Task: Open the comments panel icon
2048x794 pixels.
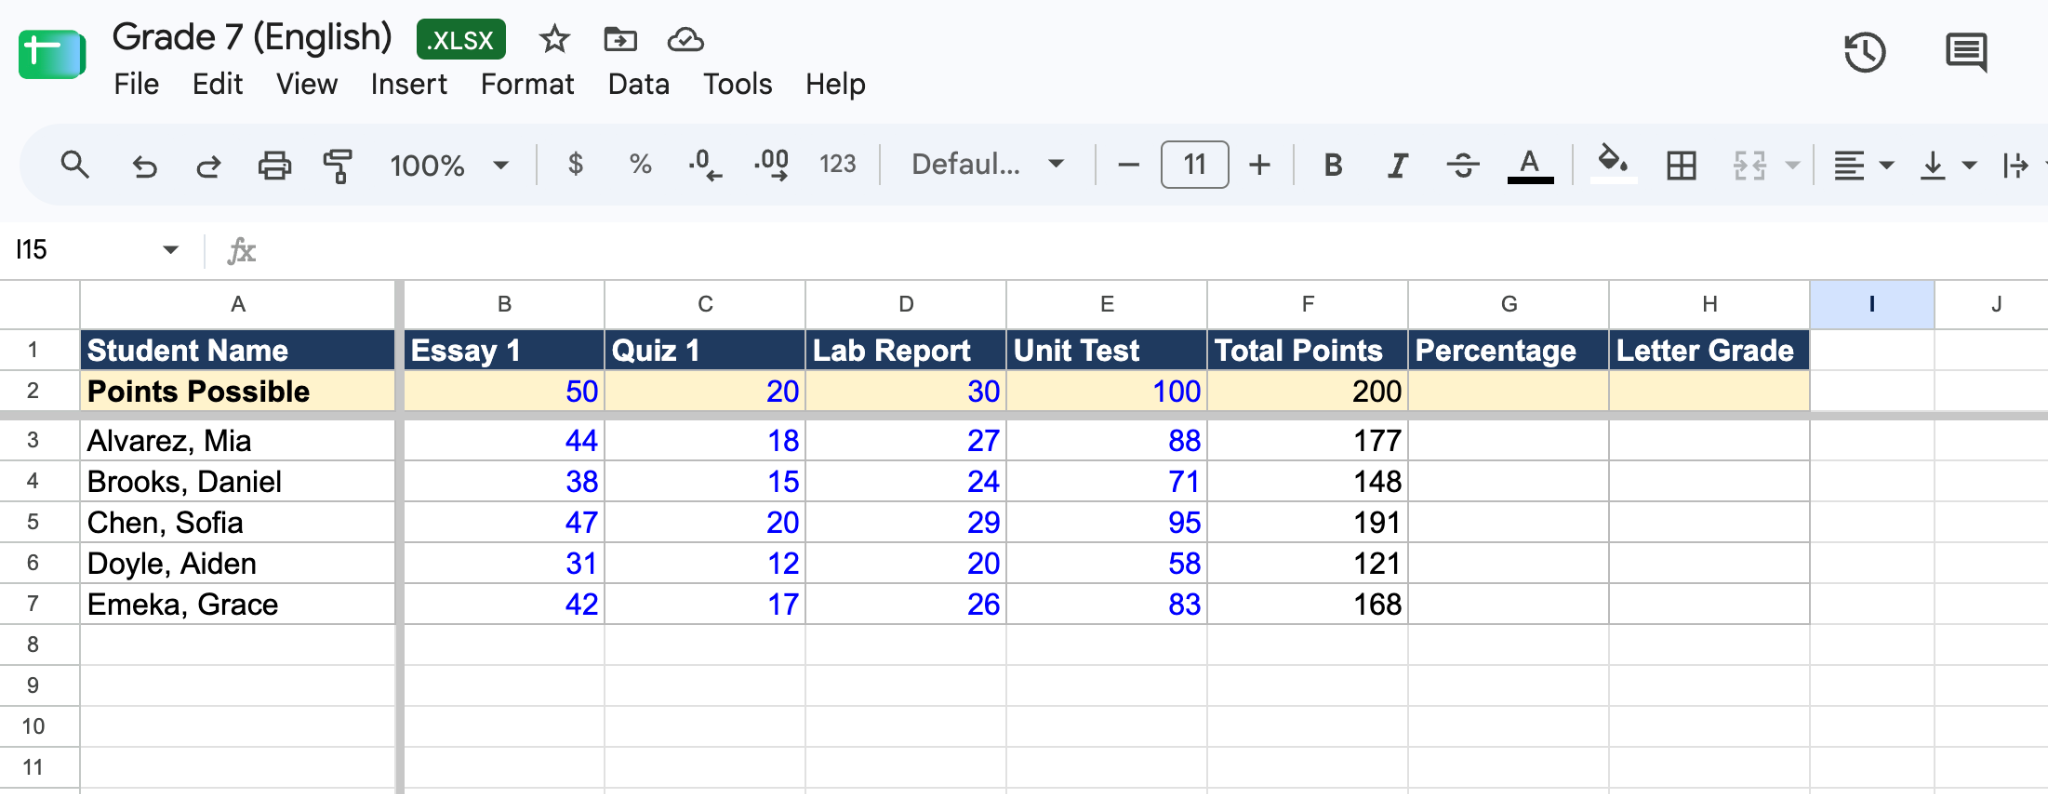Action: tap(1966, 53)
